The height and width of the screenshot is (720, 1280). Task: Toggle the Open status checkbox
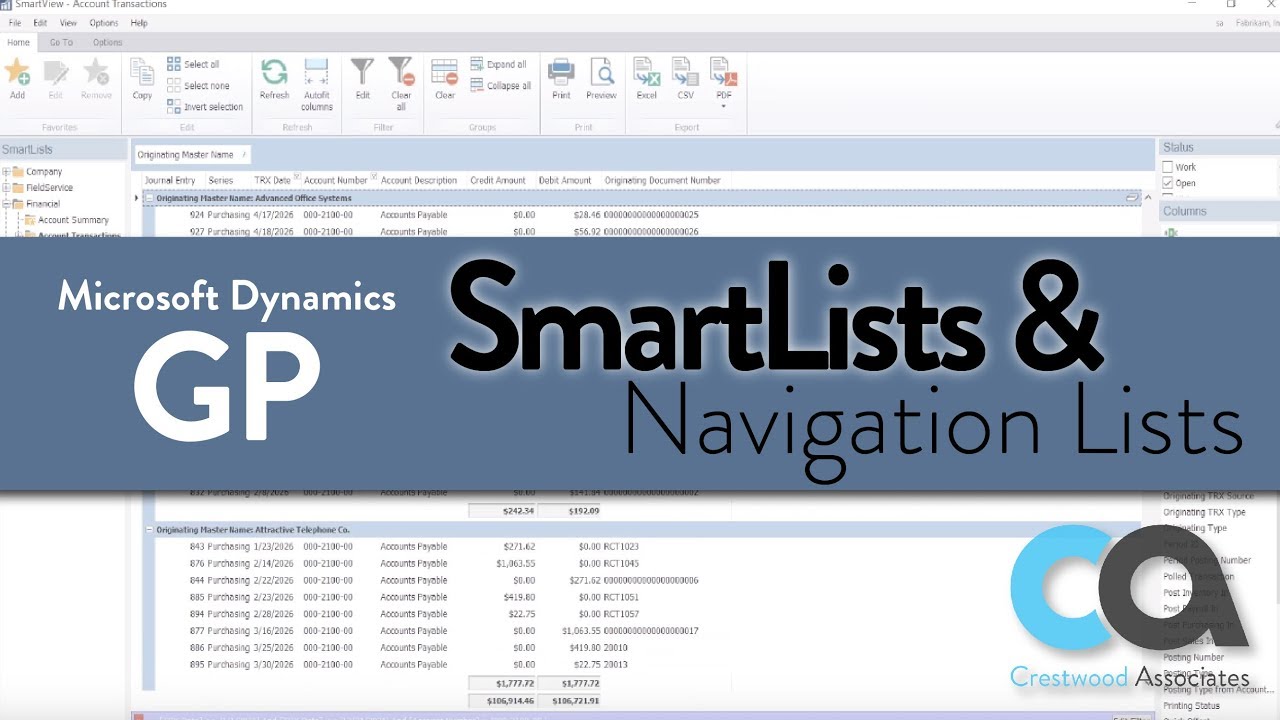[1167, 183]
